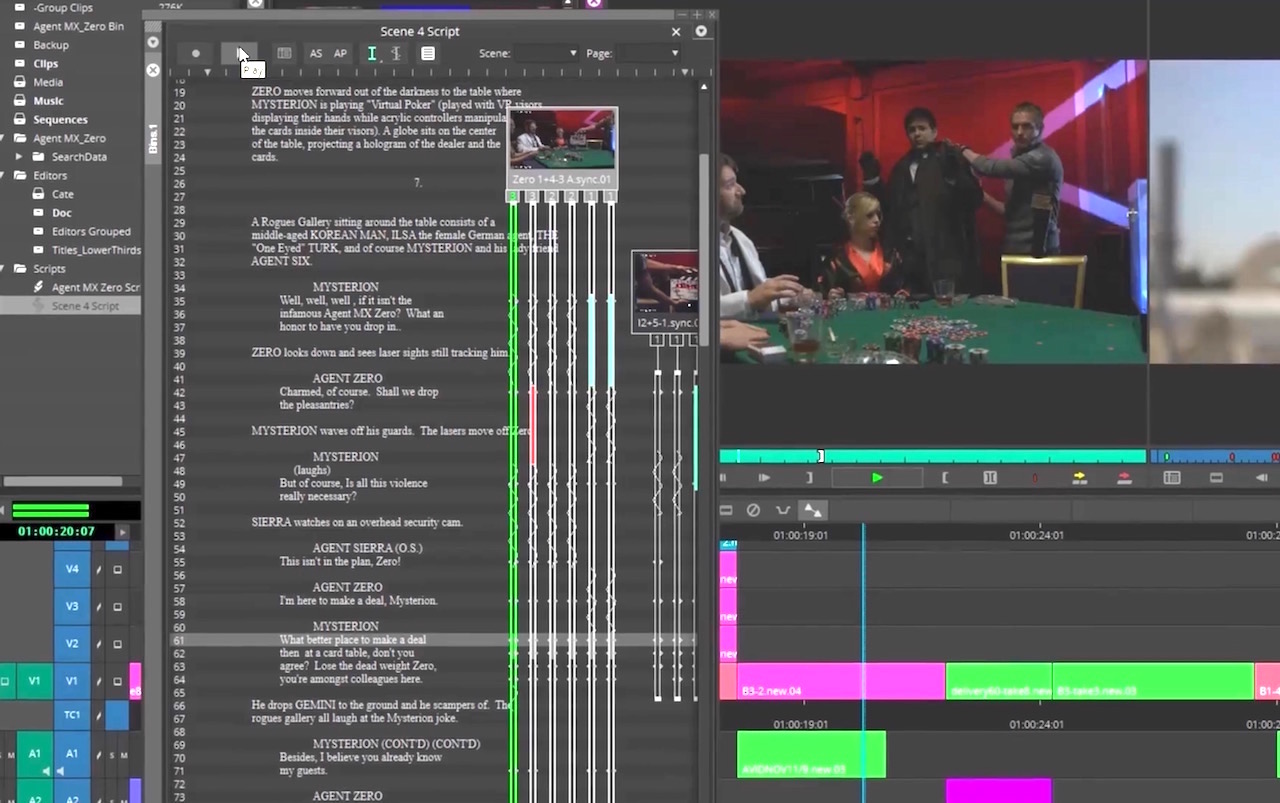Click the red Overwrite arrow button
This screenshot has height=803, width=1280.
(x=1124, y=478)
